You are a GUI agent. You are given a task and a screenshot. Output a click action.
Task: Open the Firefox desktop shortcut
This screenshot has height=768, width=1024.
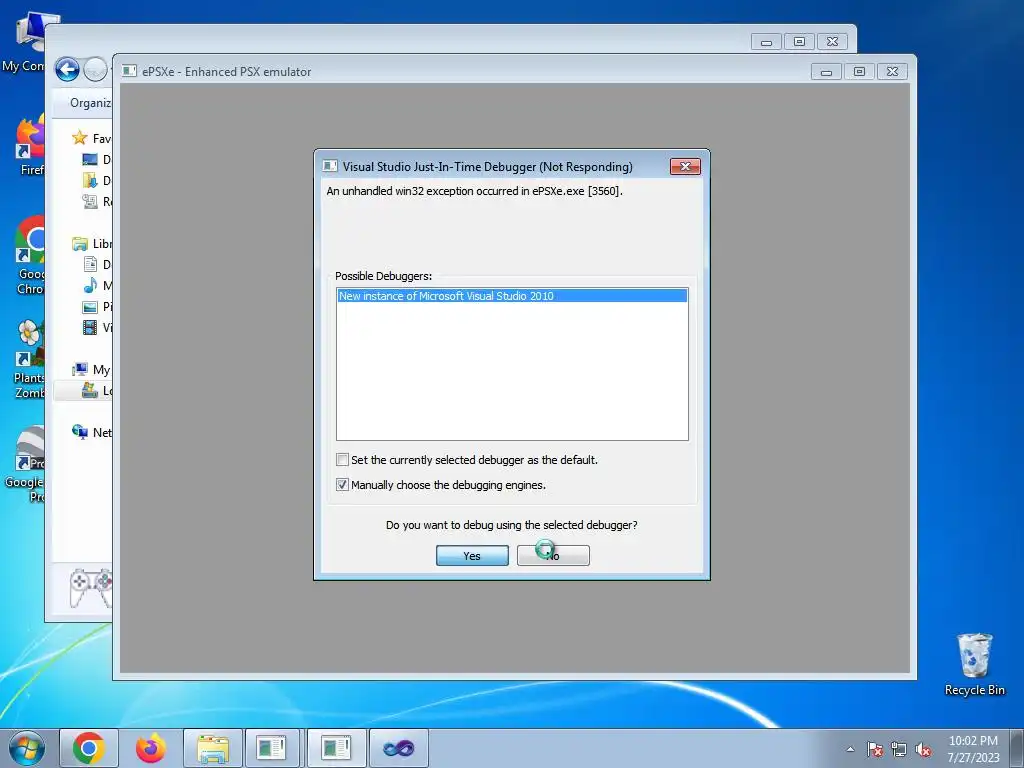point(30,147)
